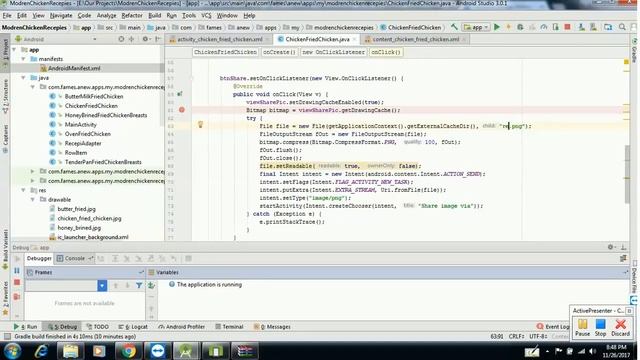Open the VCS menu
640x360 pixels.
click(x=206, y=16)
